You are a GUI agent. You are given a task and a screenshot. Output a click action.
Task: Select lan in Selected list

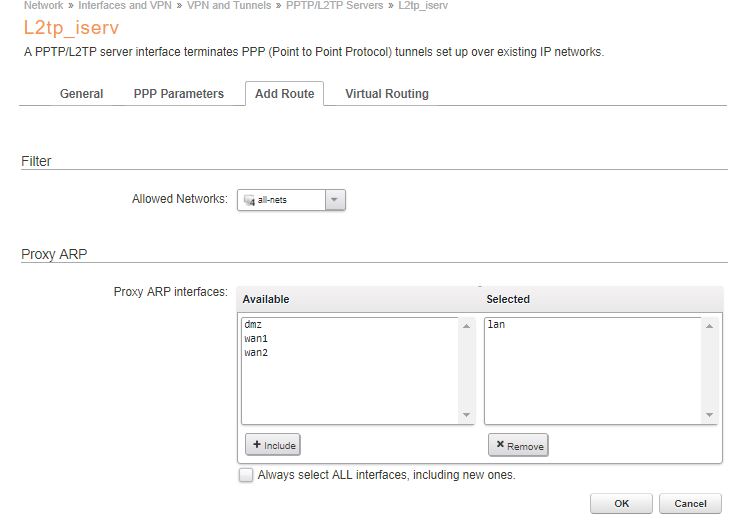click(496, 325)
